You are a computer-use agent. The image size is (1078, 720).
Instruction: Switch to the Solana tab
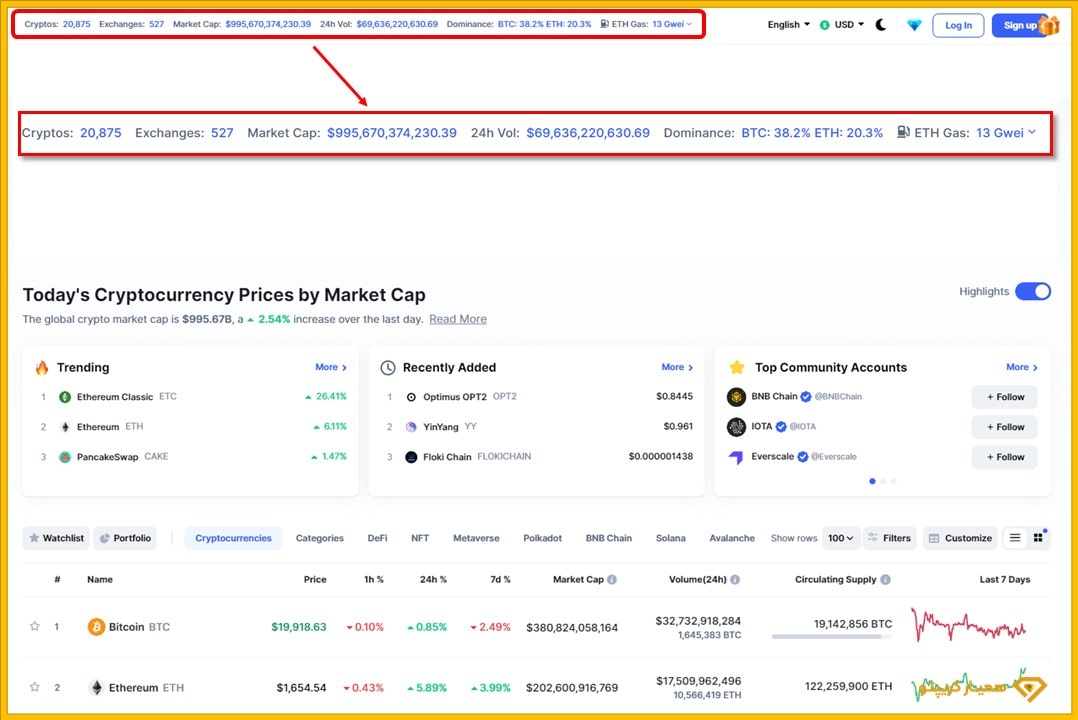pyautogui.click(x=670, y=538)
